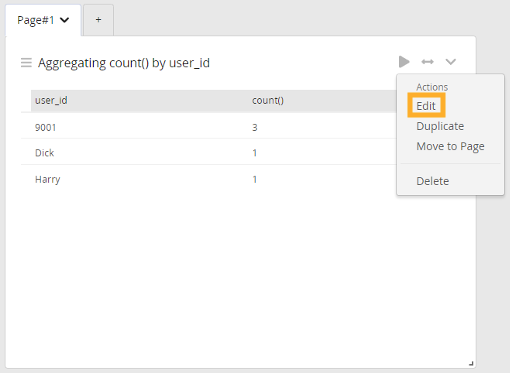Choose Edit from the Actions menu
510x373 pixels.
426,106
